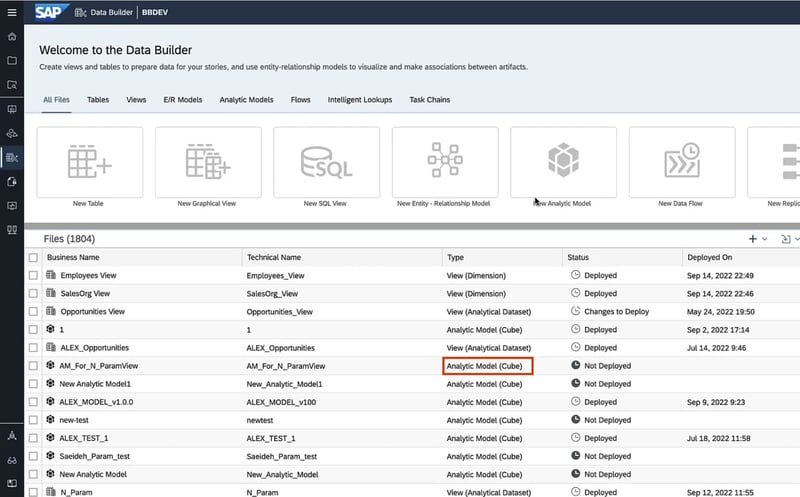
Task: Click the New SQL View tile
Action: point(327,162)
